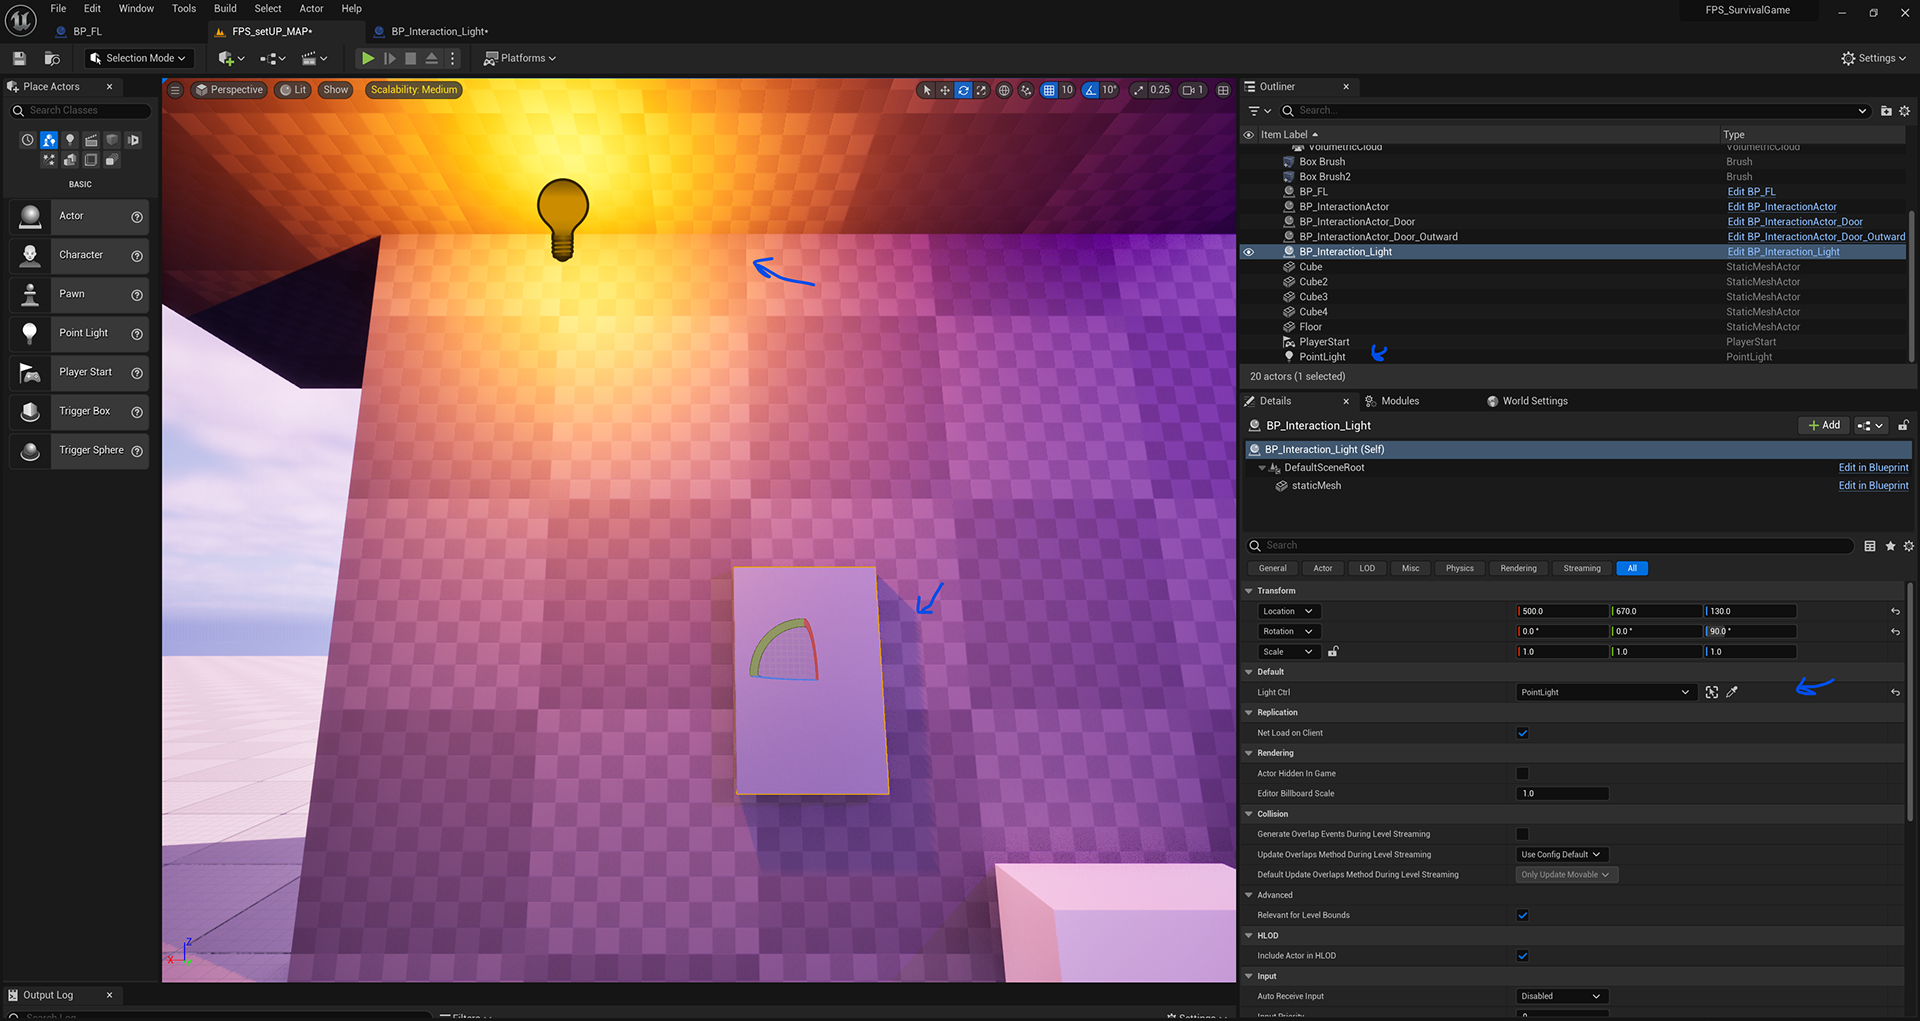Switch to BP_Interaction_Light editor tab

(x=438, y=31)
